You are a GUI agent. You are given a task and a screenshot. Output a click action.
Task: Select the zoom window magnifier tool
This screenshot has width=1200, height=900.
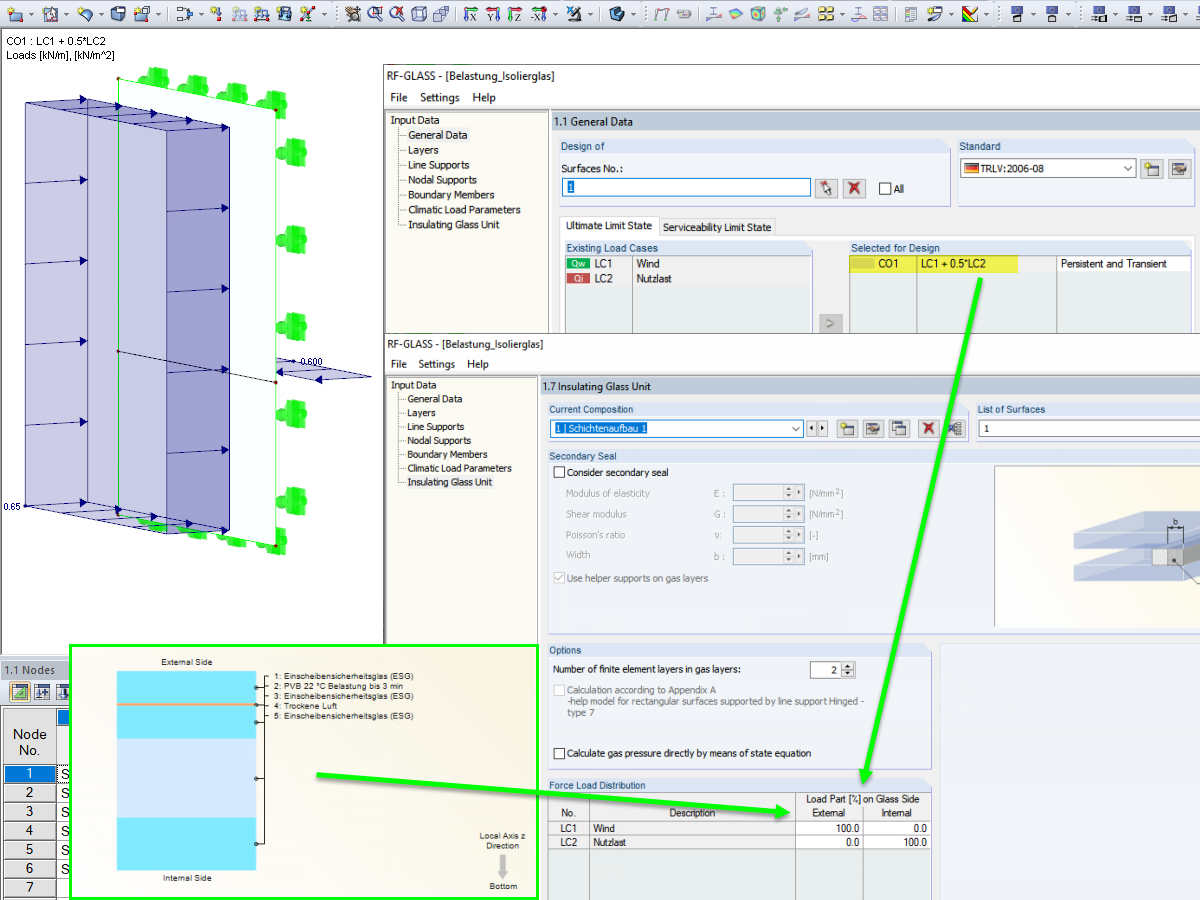coord(376,14)
